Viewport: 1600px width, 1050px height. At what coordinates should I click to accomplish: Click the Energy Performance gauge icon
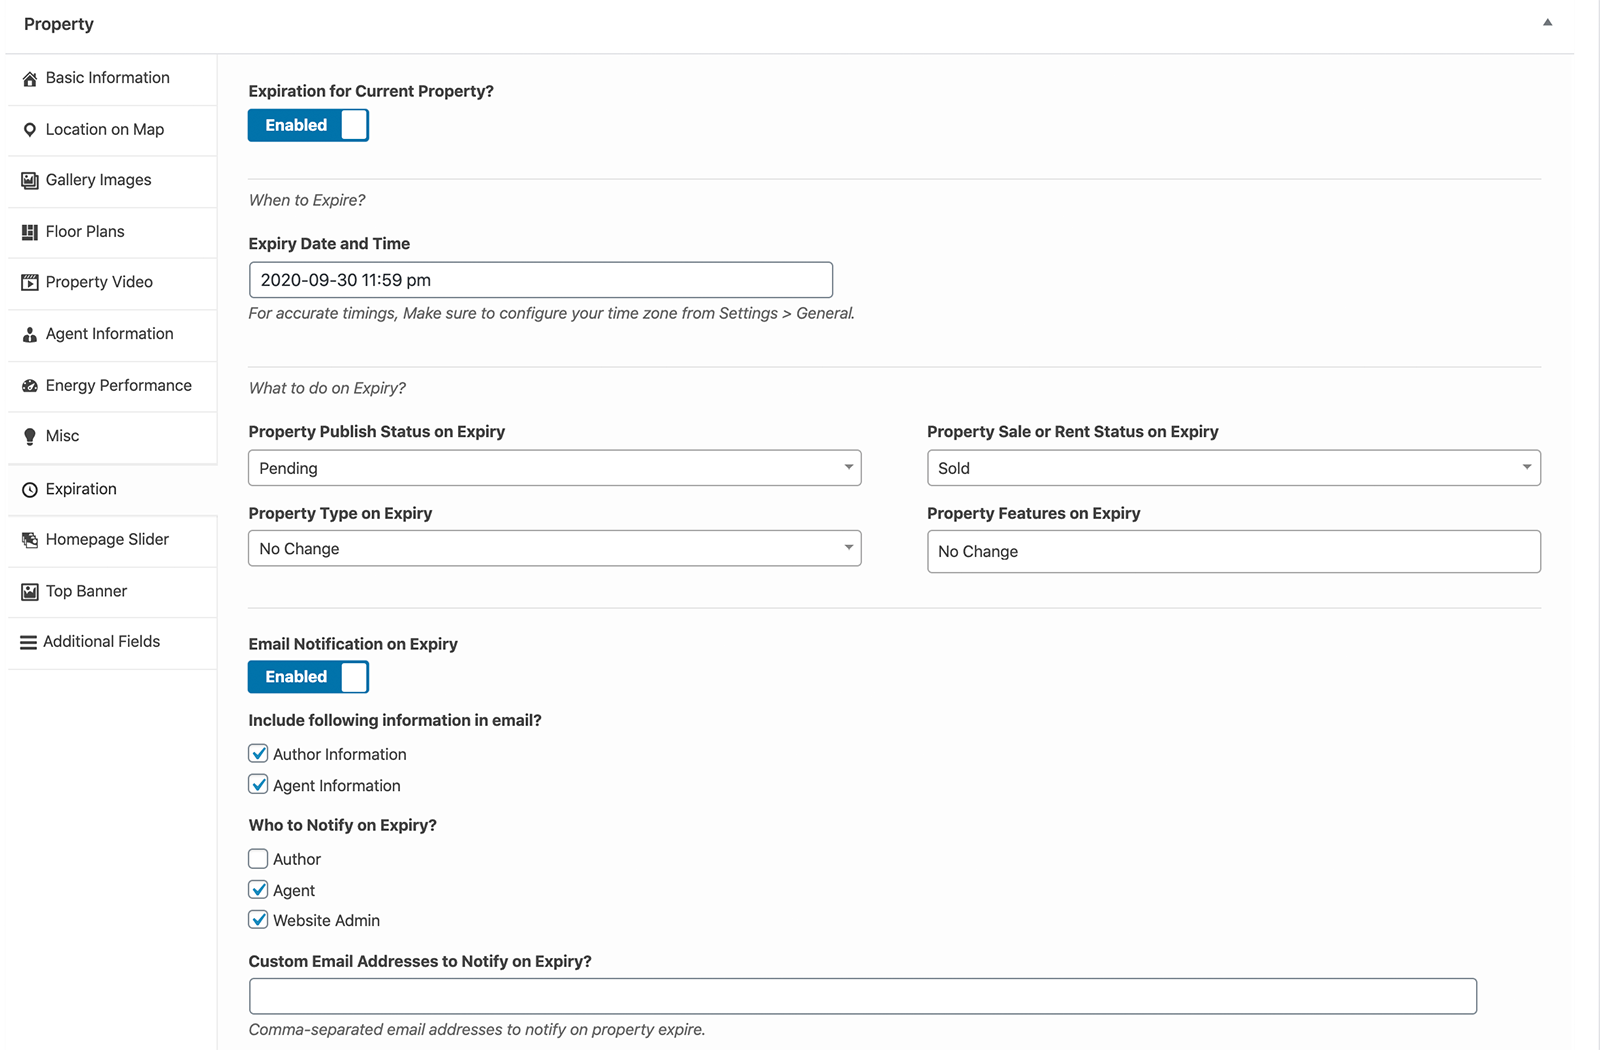pos(30,386)
